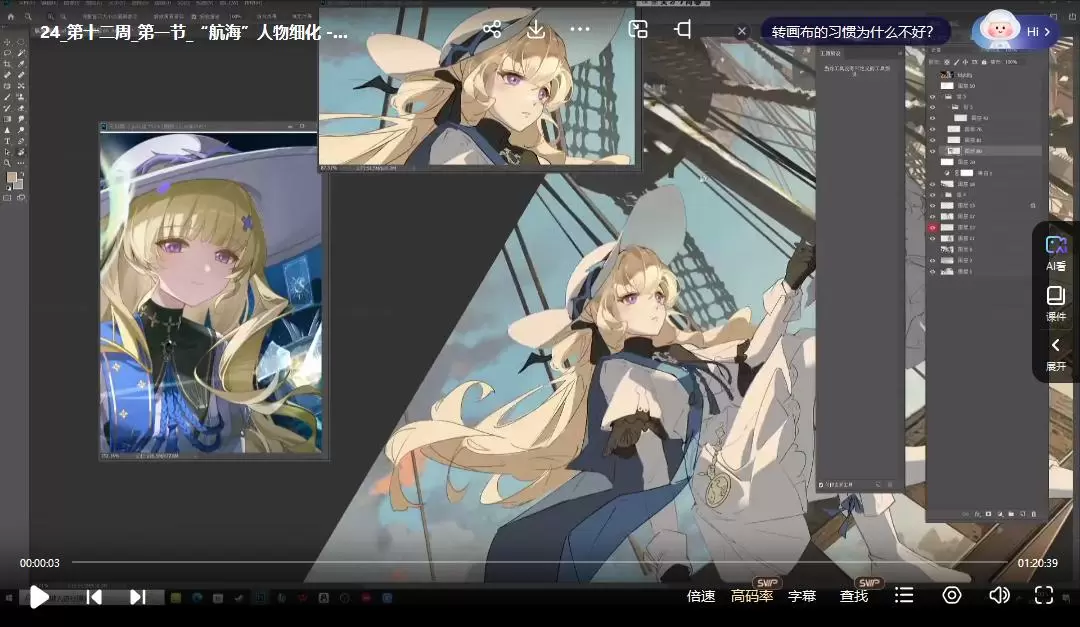Open the 课件 courseware panel

(1056, 303)
